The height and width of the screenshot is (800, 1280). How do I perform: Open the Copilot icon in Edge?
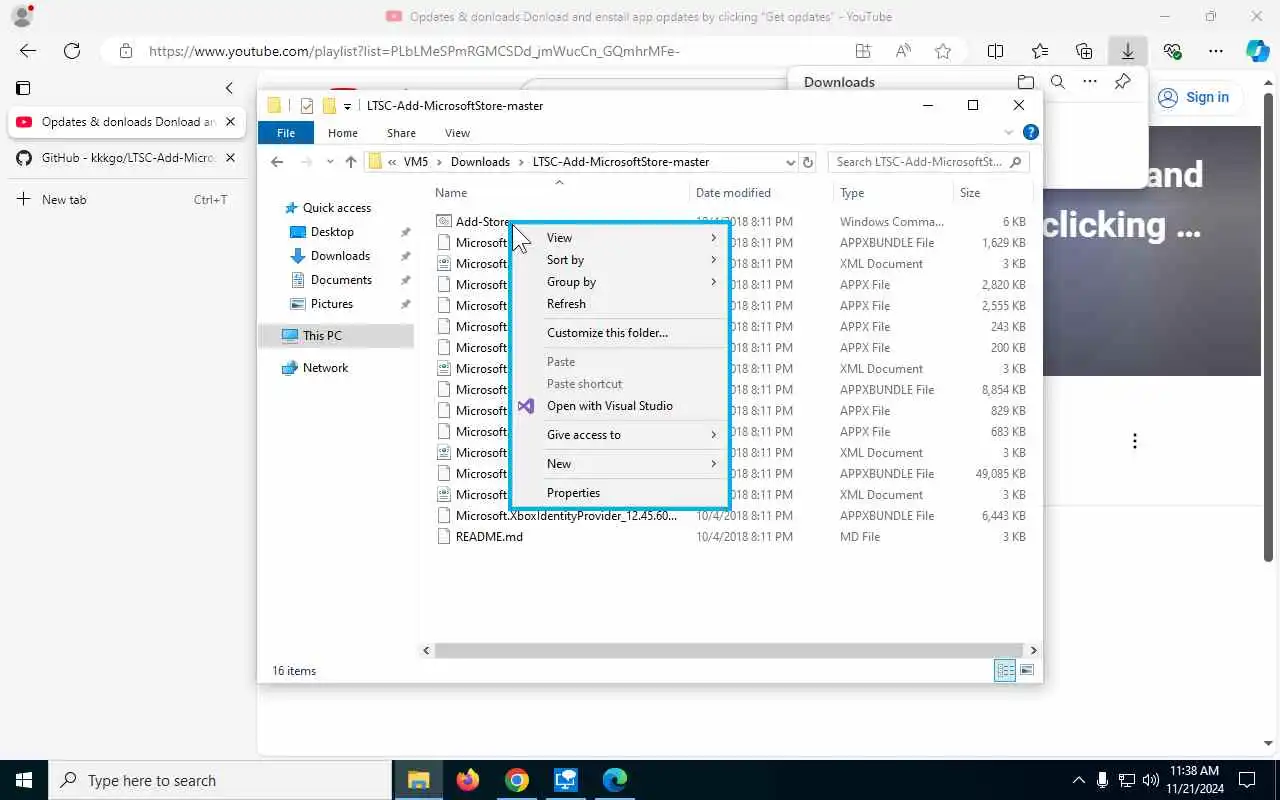(x=1257, y=51)
